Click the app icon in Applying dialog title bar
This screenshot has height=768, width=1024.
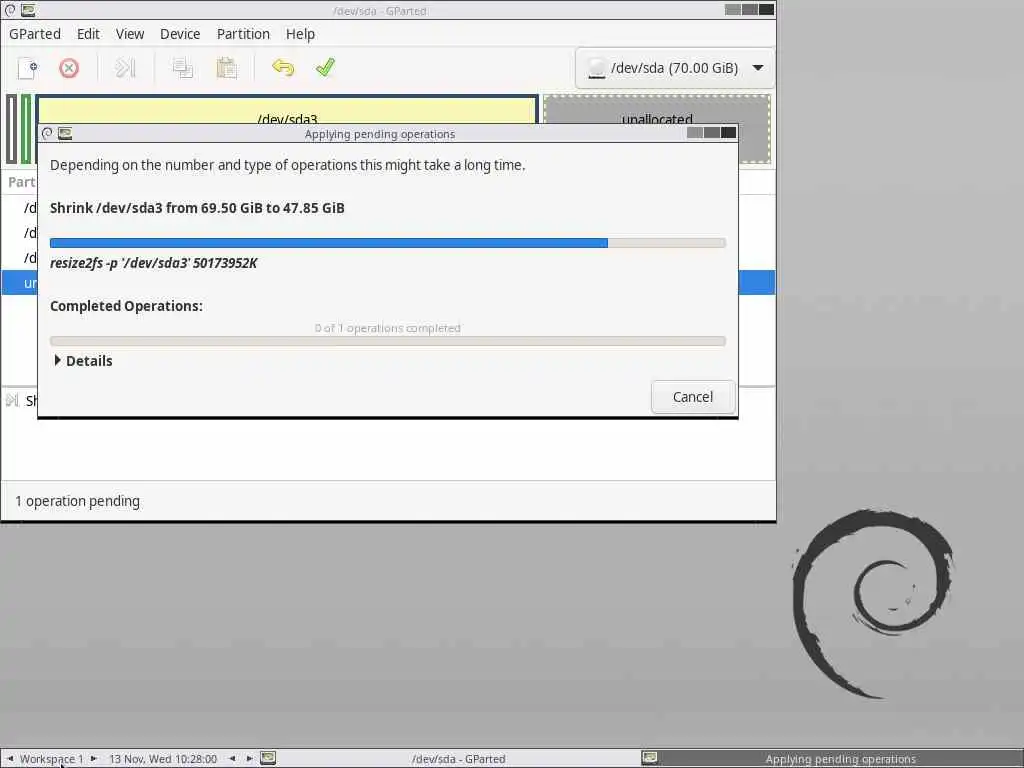pos(65,133)
